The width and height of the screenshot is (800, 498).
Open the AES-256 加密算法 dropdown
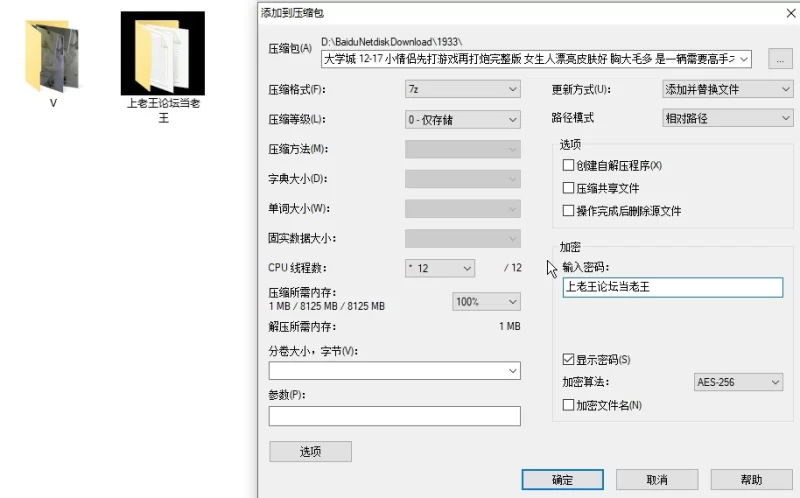[x=738, y=382]
